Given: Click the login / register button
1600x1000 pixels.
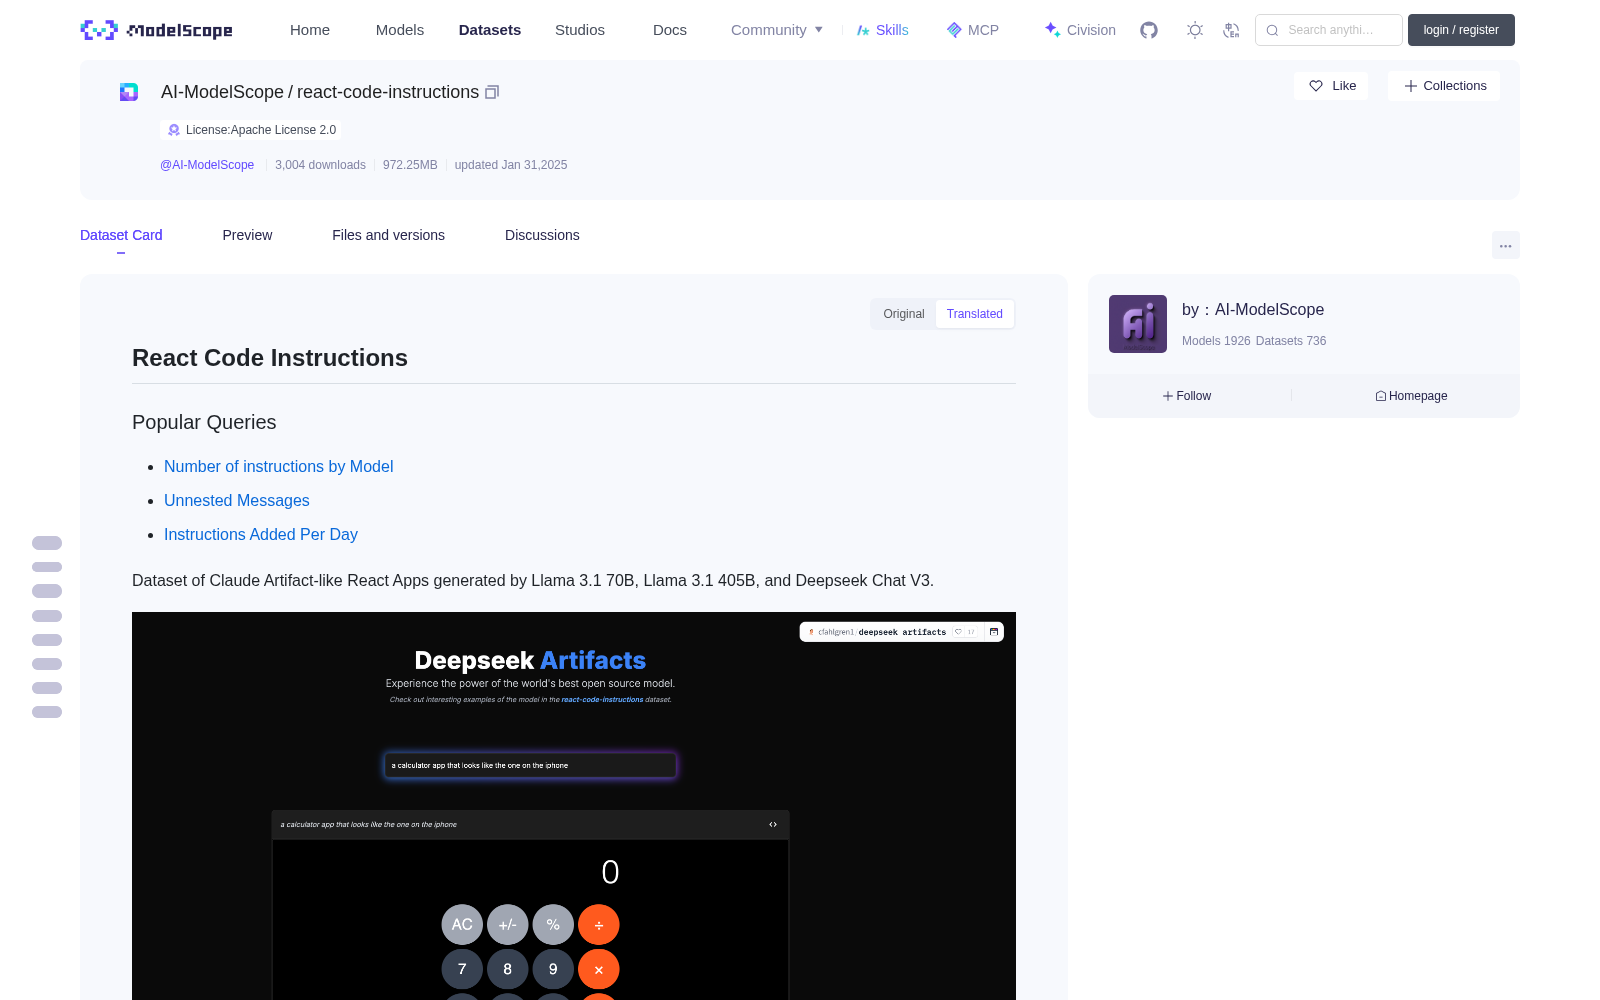Looking at the screenshot, I should (x=1461, y=30).
